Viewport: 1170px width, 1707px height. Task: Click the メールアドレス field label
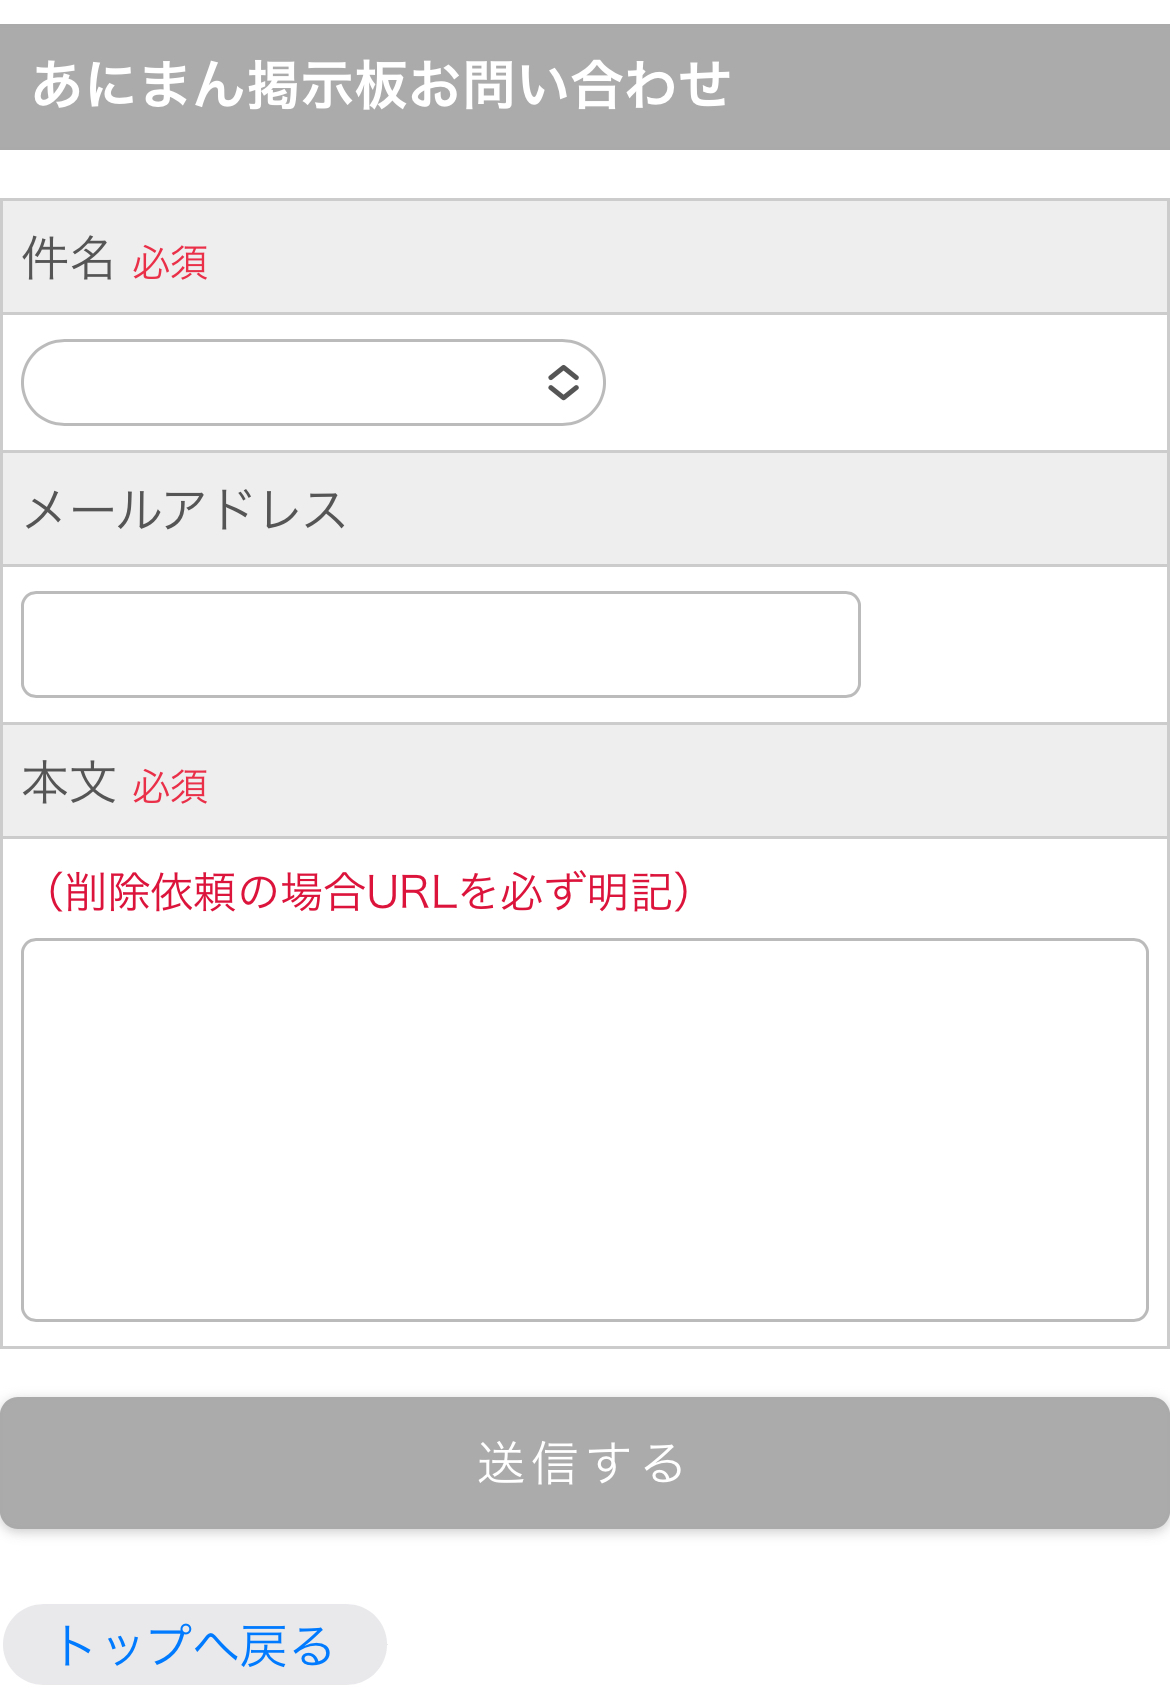click(x=185, y=510)
